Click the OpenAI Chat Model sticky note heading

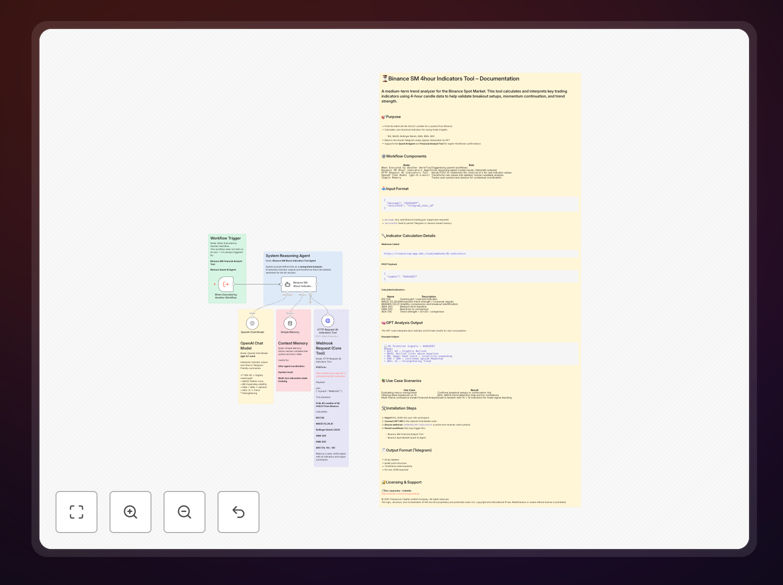point(251,346)
